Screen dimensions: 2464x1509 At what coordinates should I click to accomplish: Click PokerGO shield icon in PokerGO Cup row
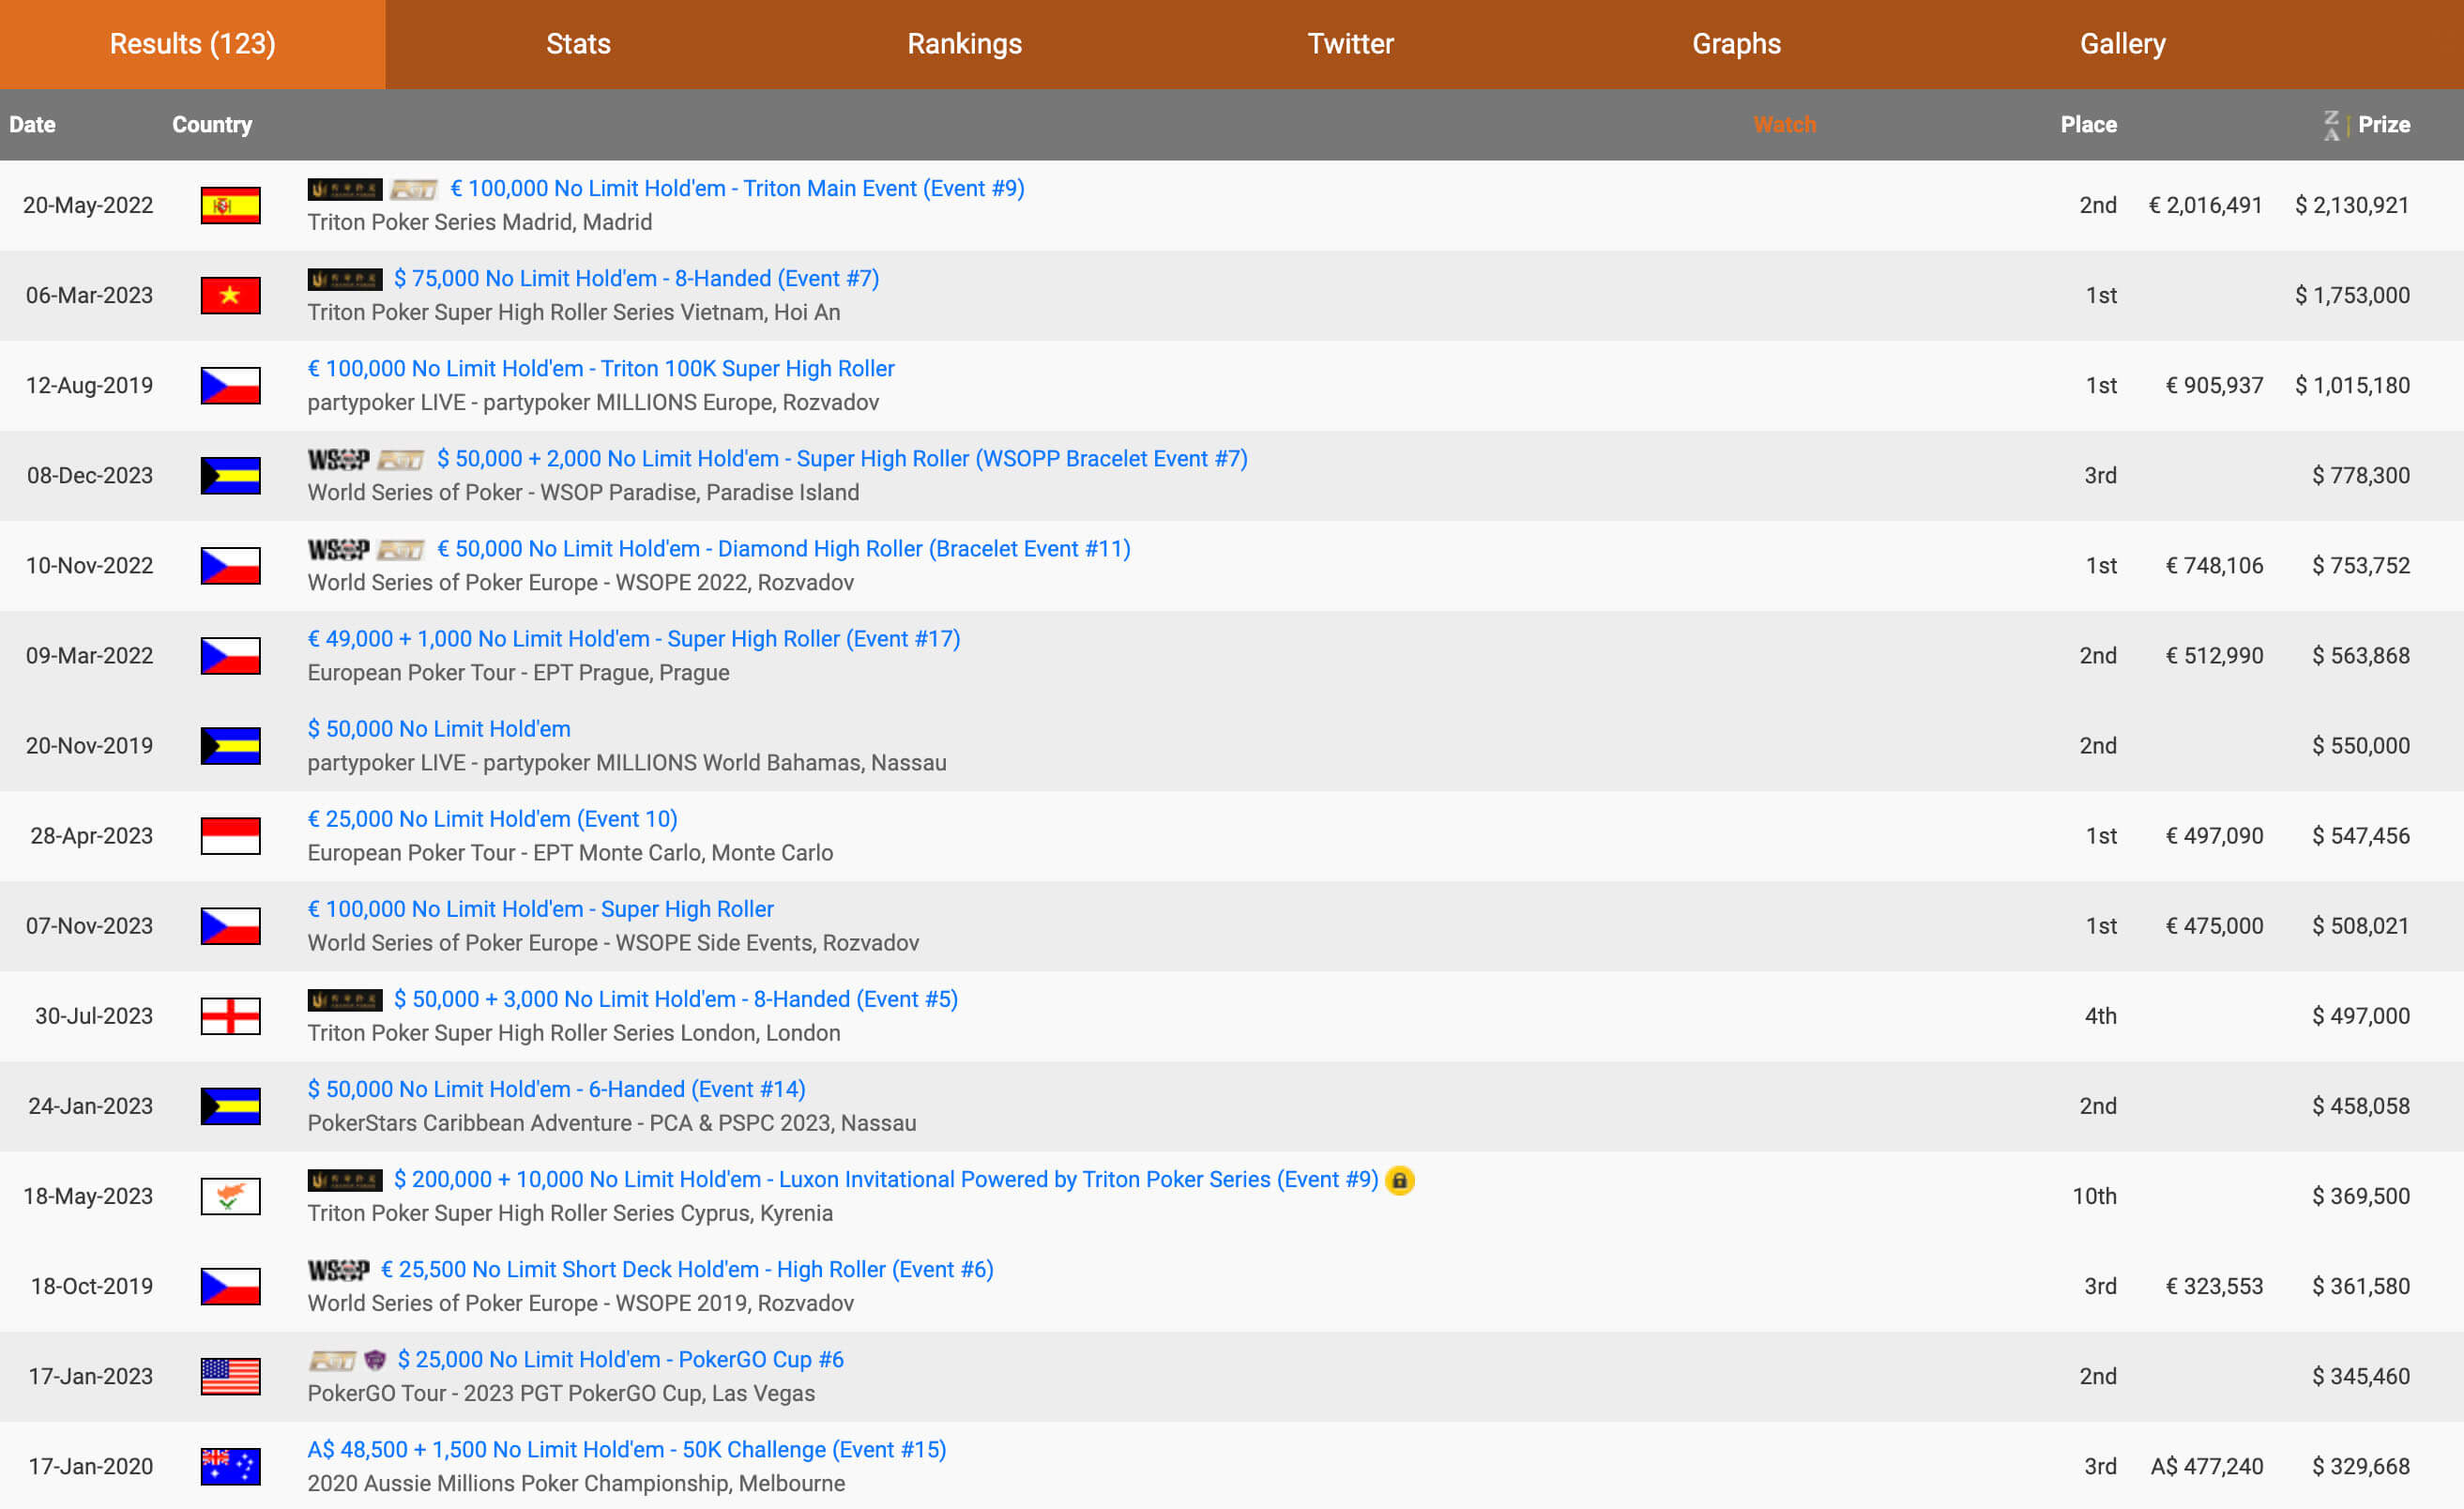(x=375, y=1360)
